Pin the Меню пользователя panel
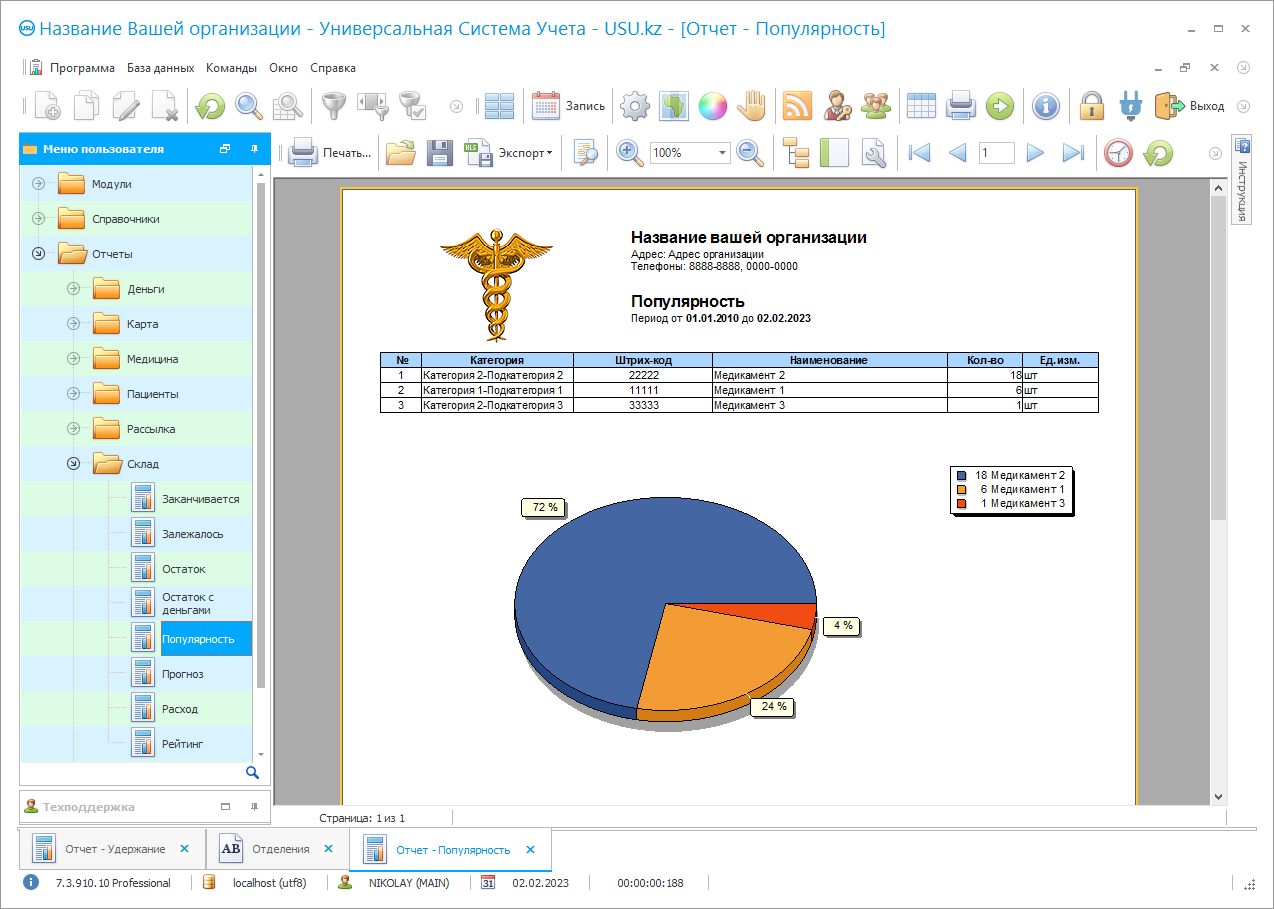The height and width of the screenshot is (909, 1274). point(254,149)
